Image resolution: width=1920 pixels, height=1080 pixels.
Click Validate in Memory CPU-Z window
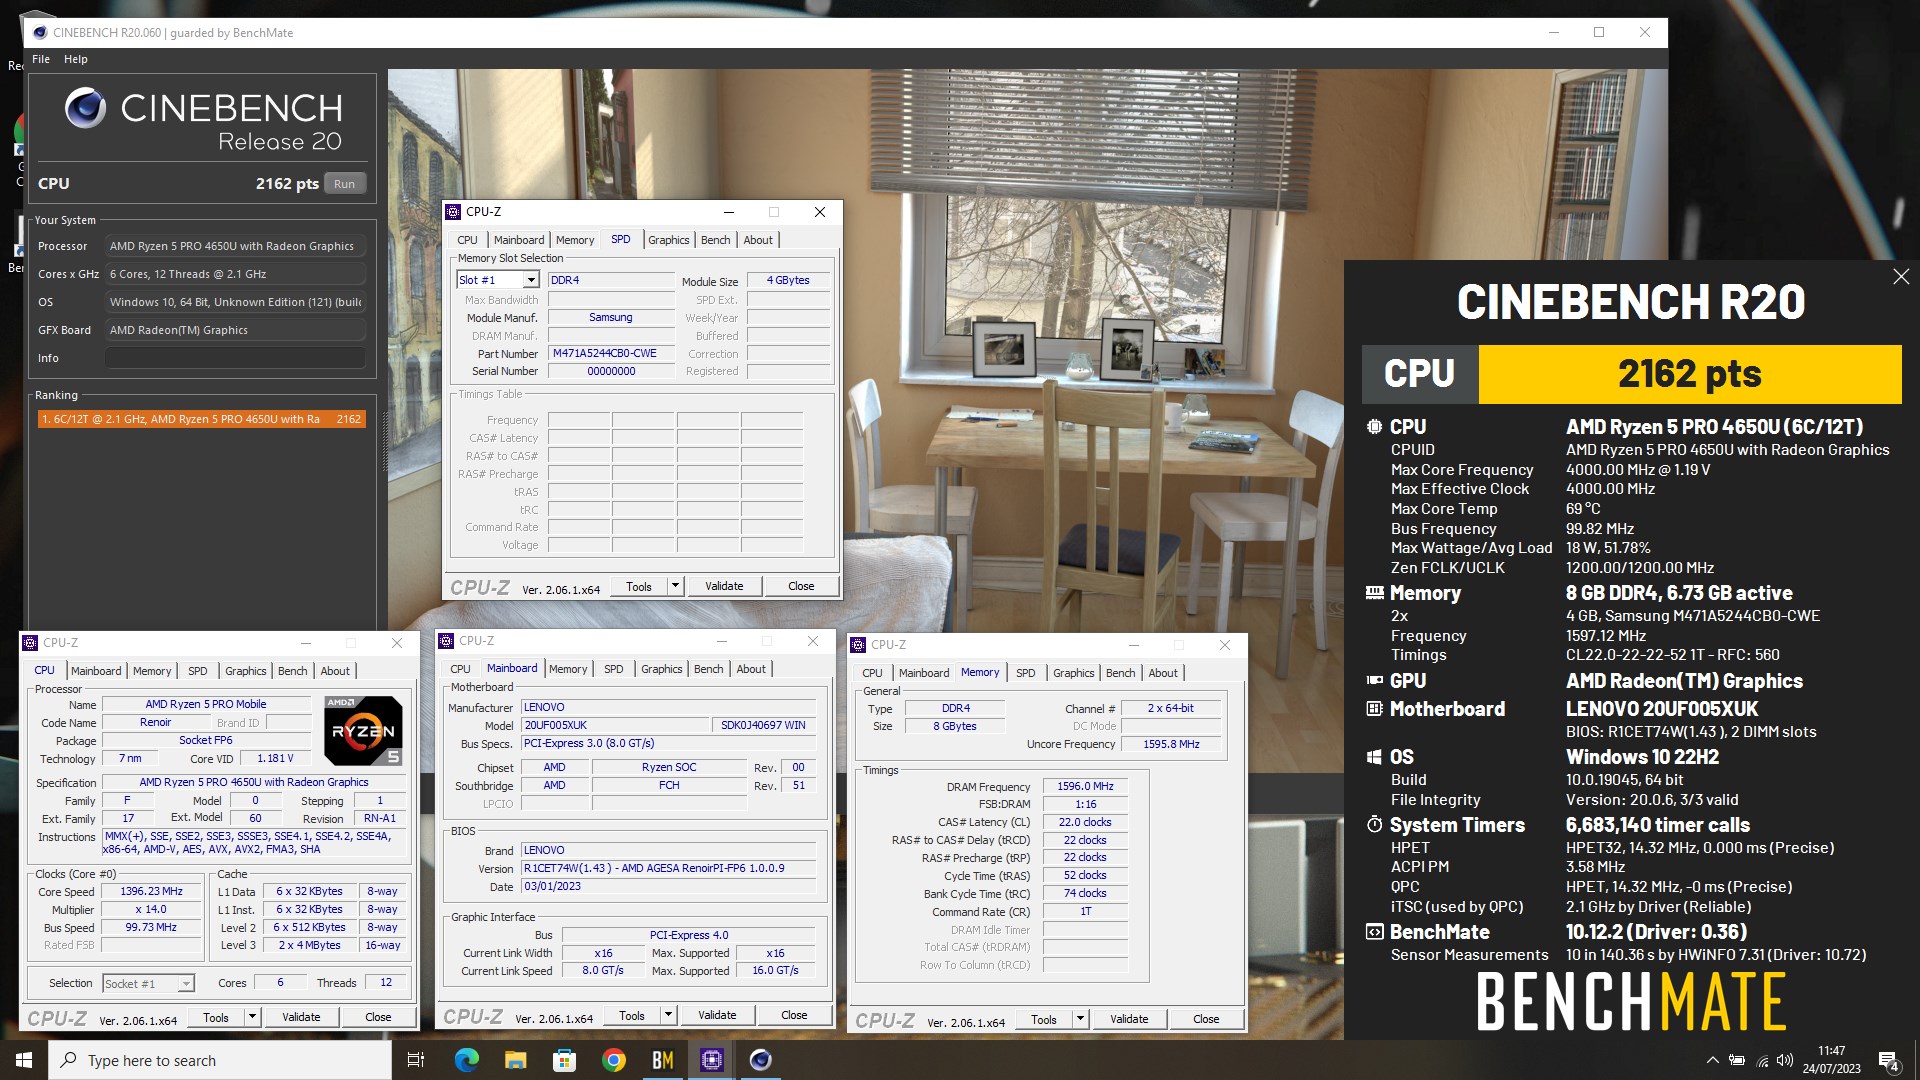point(1129,1019)
